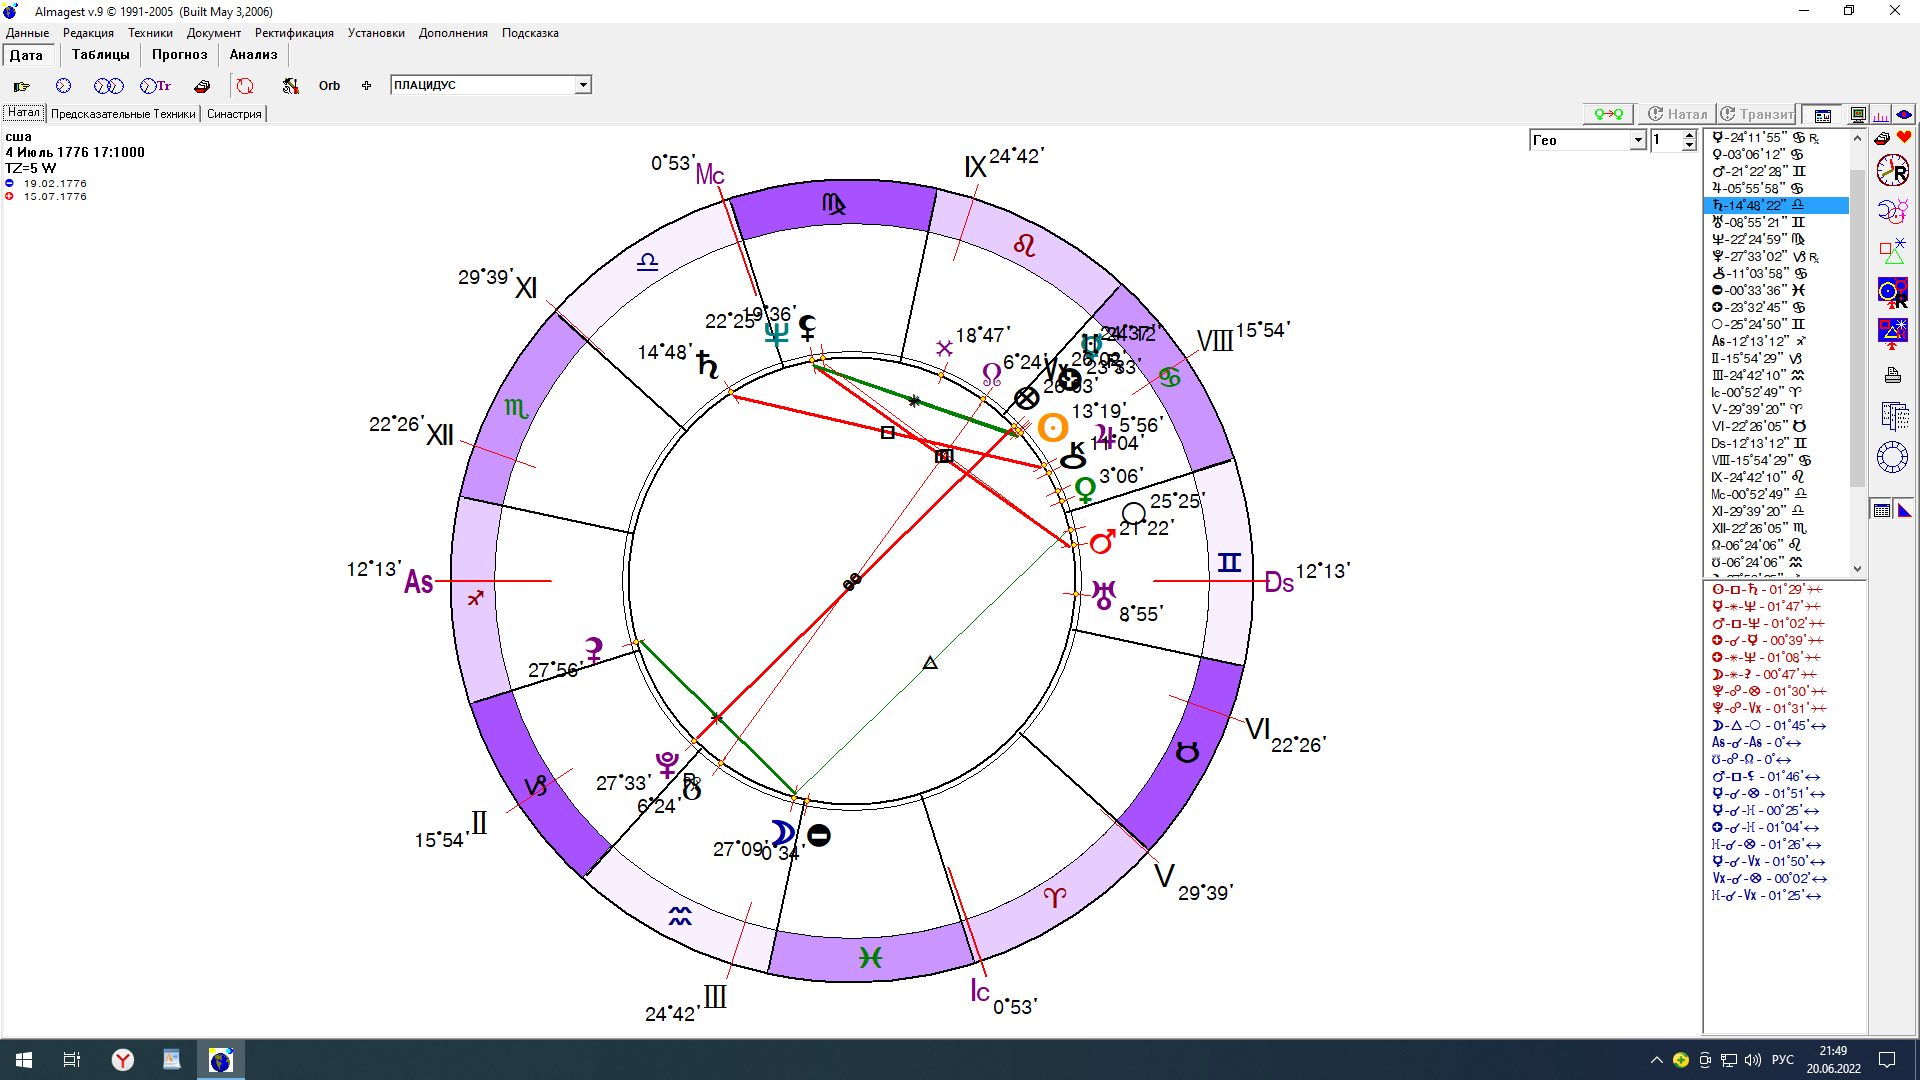Image resolution: width=1920 pixels, height=1080 pixels.
Task: Open the Редакция menu
Action: [88, 33]
